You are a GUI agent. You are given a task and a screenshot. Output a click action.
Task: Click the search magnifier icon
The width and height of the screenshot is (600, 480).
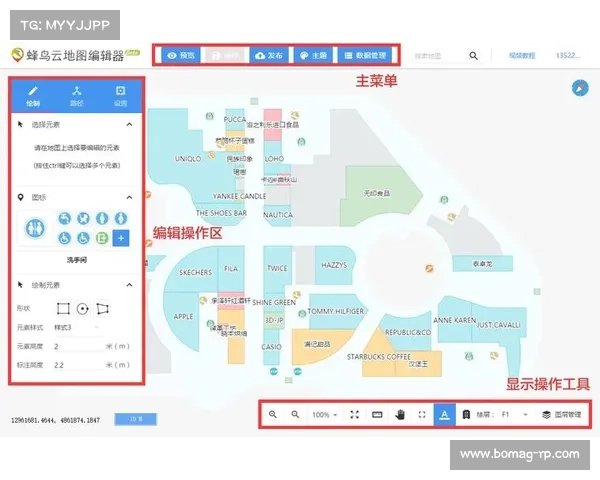tap(474, 56)
